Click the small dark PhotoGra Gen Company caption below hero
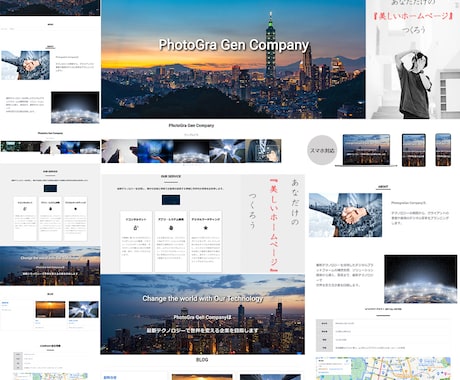This screenshot has height=380, width=460. (191, 126)
